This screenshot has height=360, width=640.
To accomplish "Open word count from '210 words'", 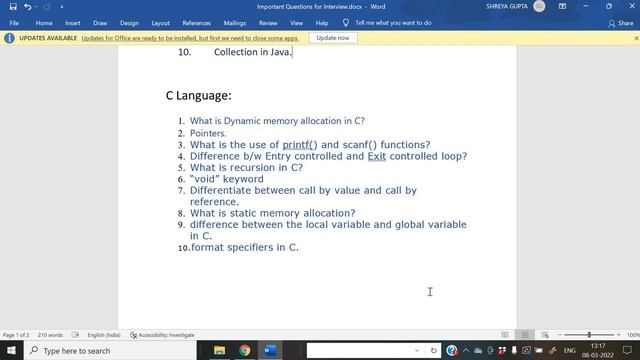I will pos(50,335).
